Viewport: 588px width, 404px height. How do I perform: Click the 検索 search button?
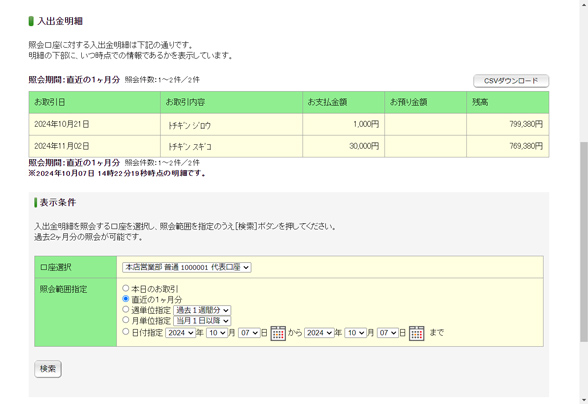tap(48, 369)
